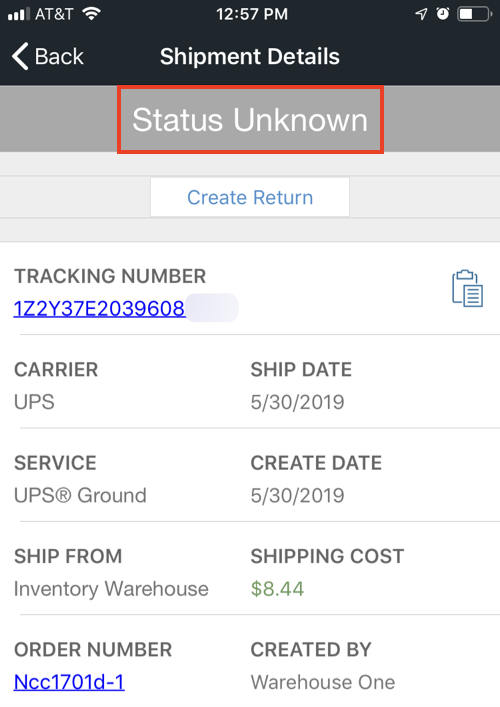Image resolution: width=500 pixels, height=707 pixels.
Task: Tap the Warehouse One created by value
Action: [x=323, y=682]
